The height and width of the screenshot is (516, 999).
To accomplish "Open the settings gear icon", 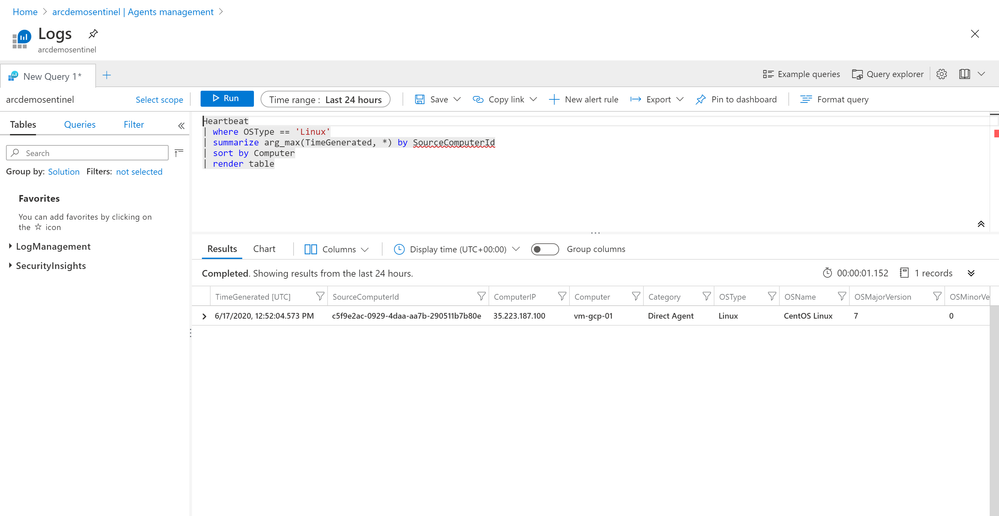I will point(942,75).
